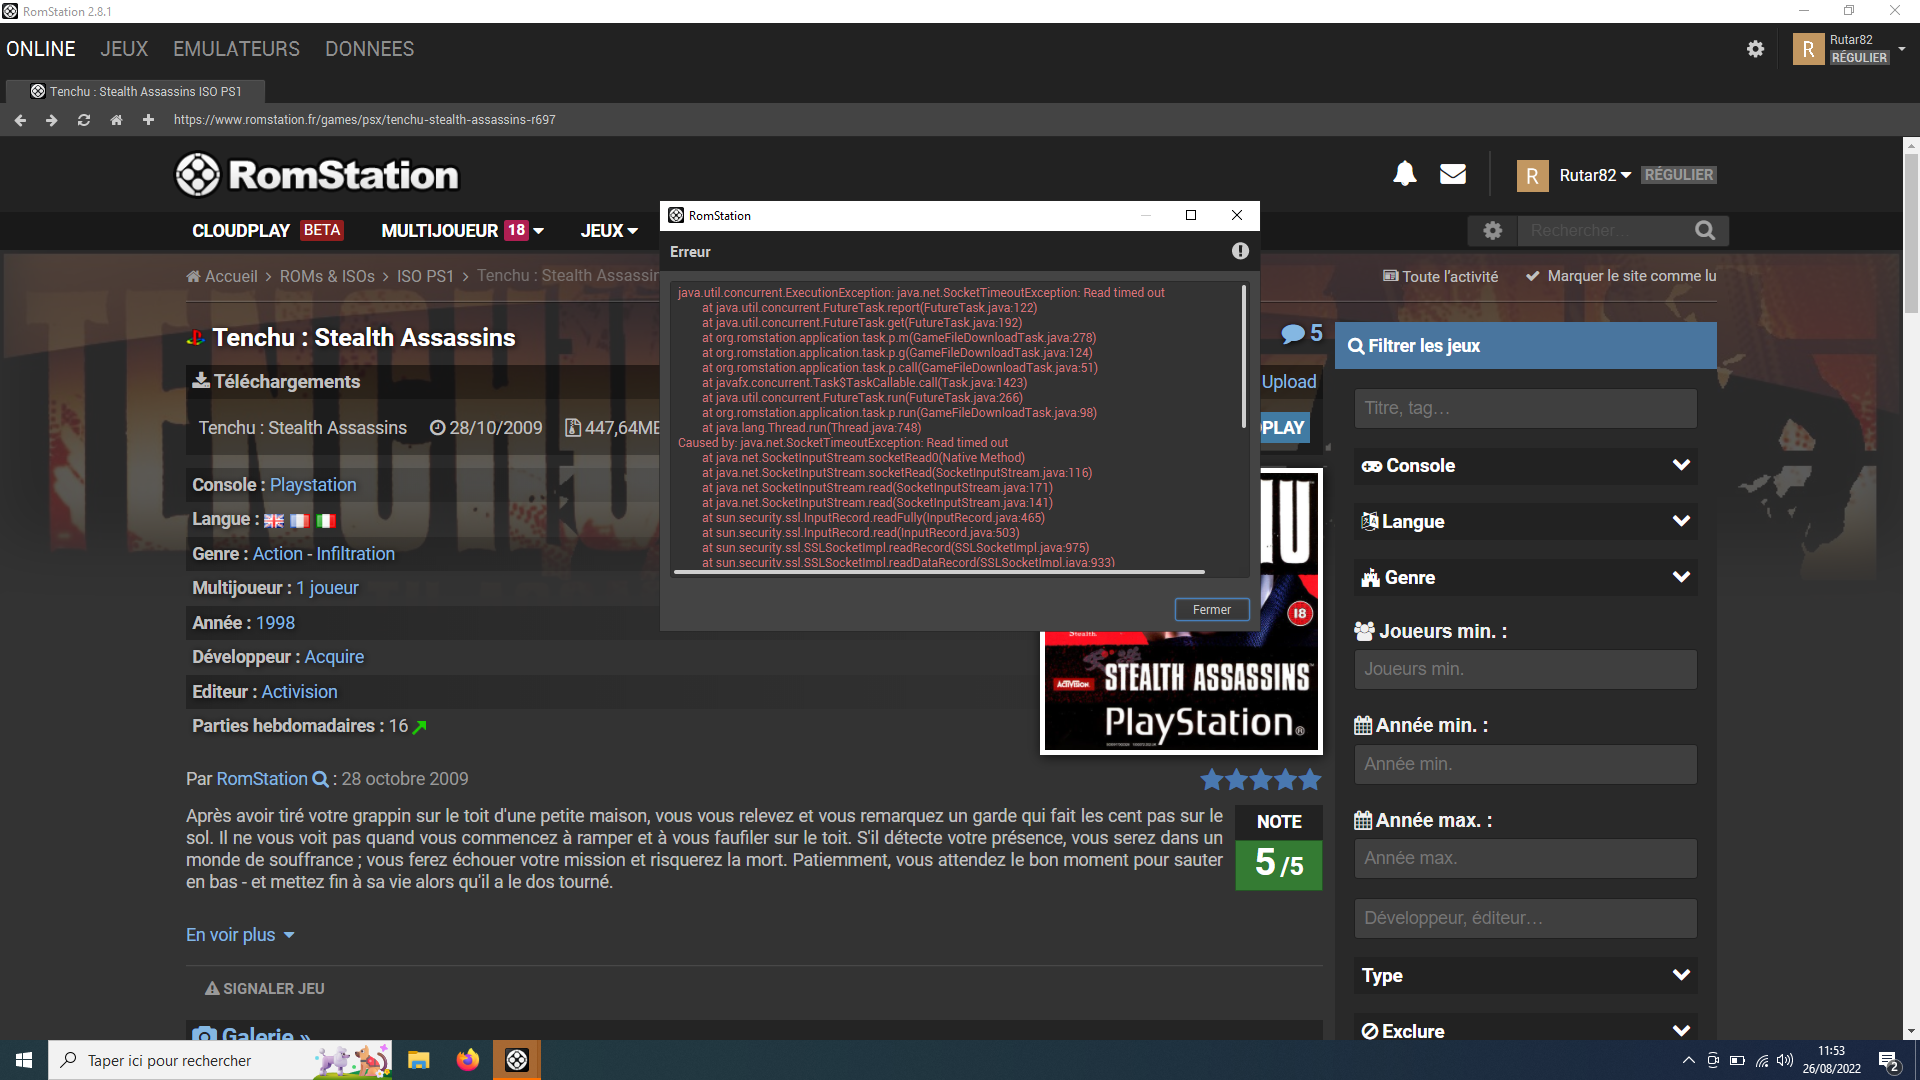Click the back navigation arrow
The height and width of the screenshot is (1080, 1920).
[20, 120]
